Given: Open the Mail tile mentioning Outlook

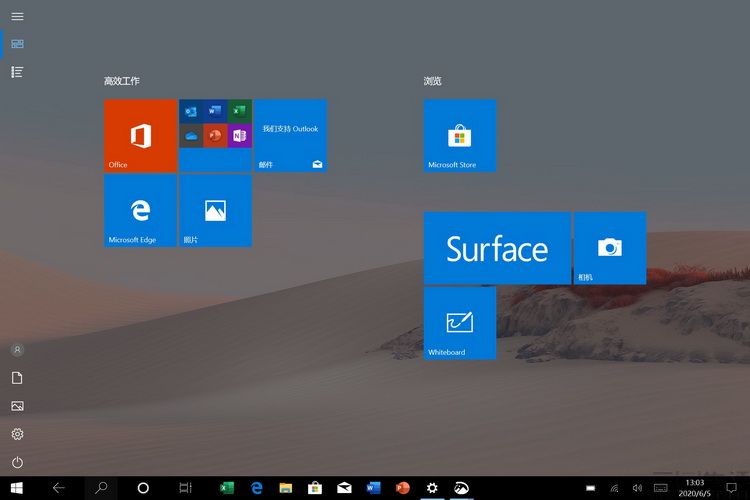Looking at the screenshot, I should [290, 135].
